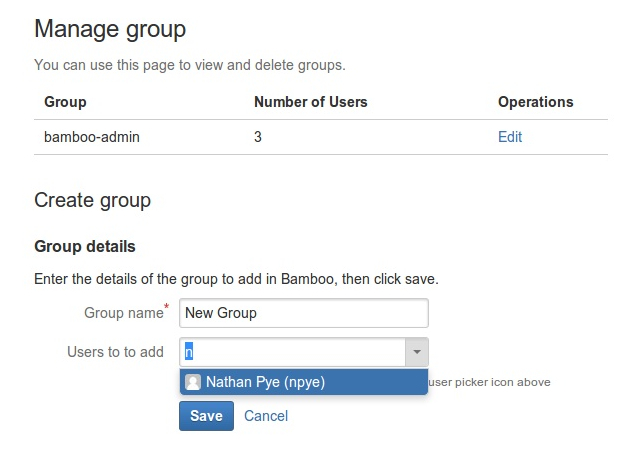Focus the Group name text field

pos(303,313)
